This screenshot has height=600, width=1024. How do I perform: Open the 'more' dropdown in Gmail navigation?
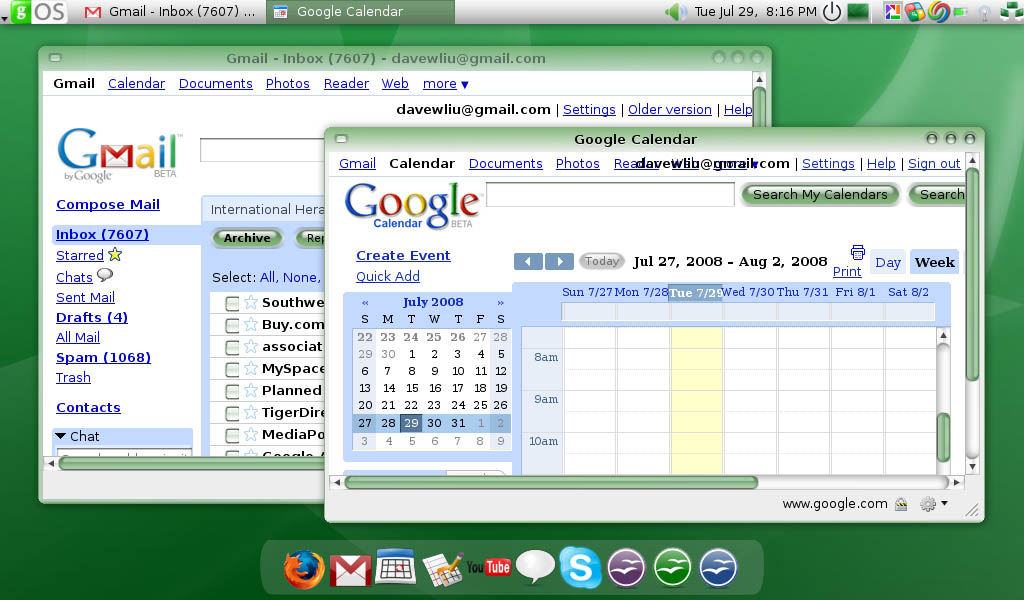(445, 84)
